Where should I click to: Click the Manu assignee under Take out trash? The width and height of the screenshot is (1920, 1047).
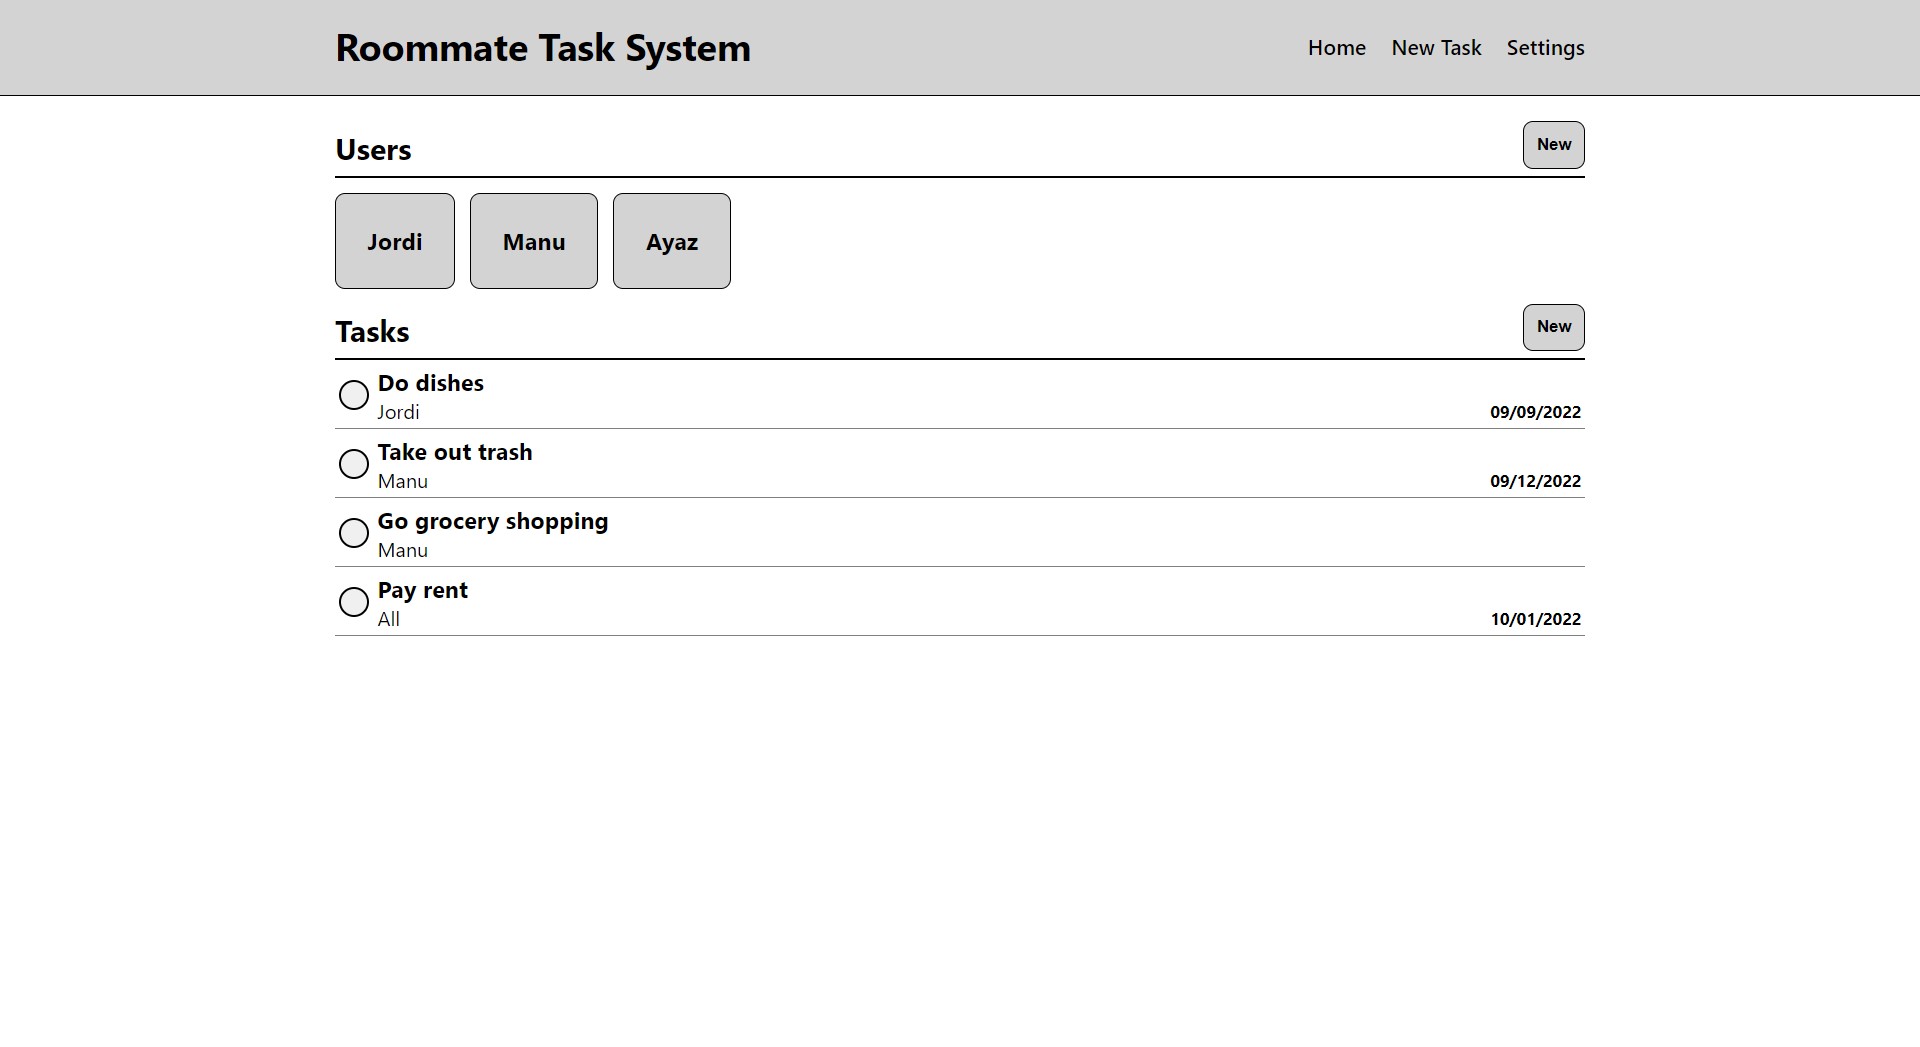pos(402,480)
